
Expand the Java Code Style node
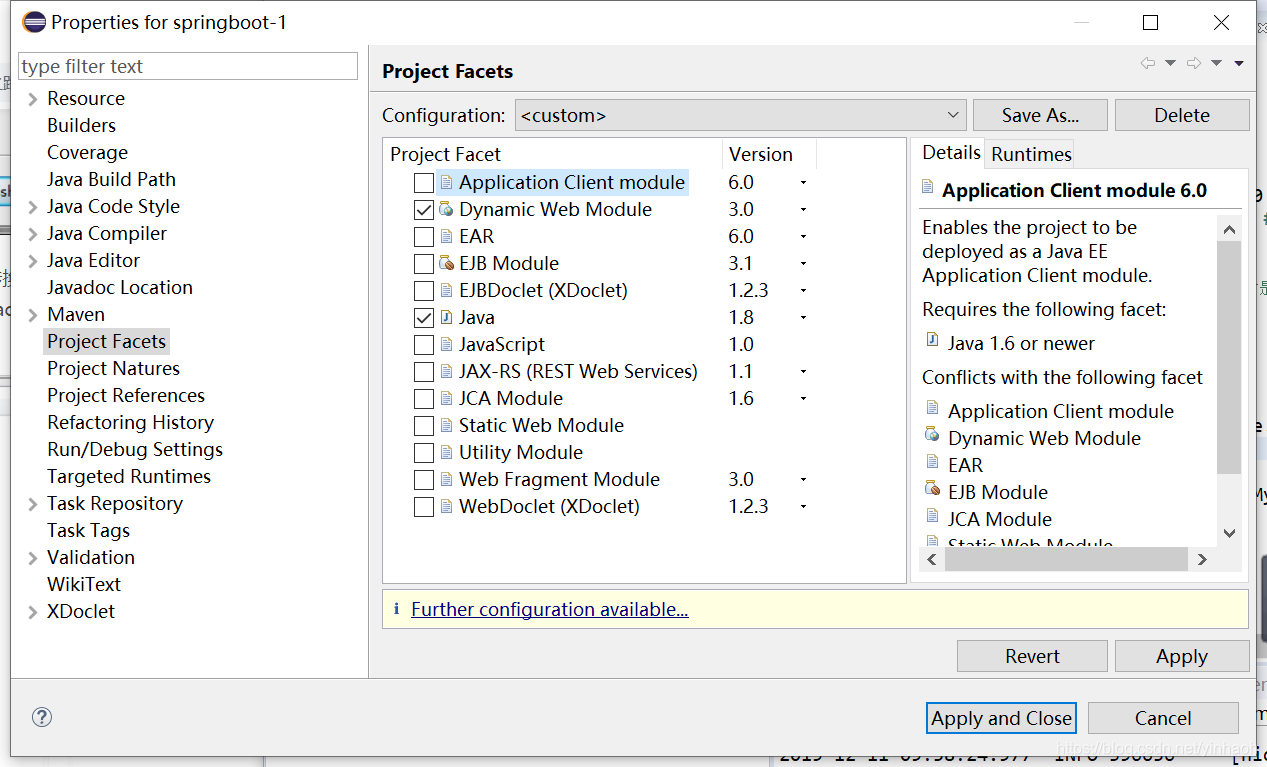point(33,207)
